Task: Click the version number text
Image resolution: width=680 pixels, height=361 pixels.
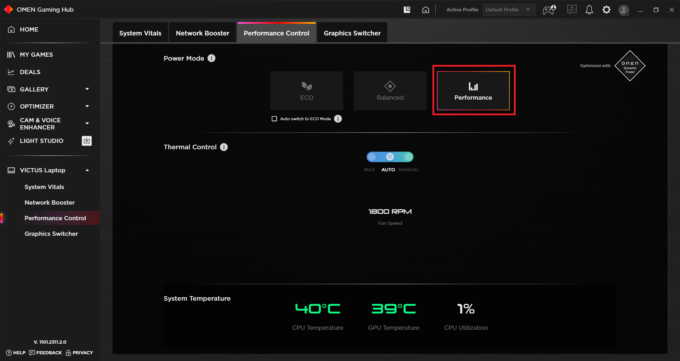Action: pos(50,342)
